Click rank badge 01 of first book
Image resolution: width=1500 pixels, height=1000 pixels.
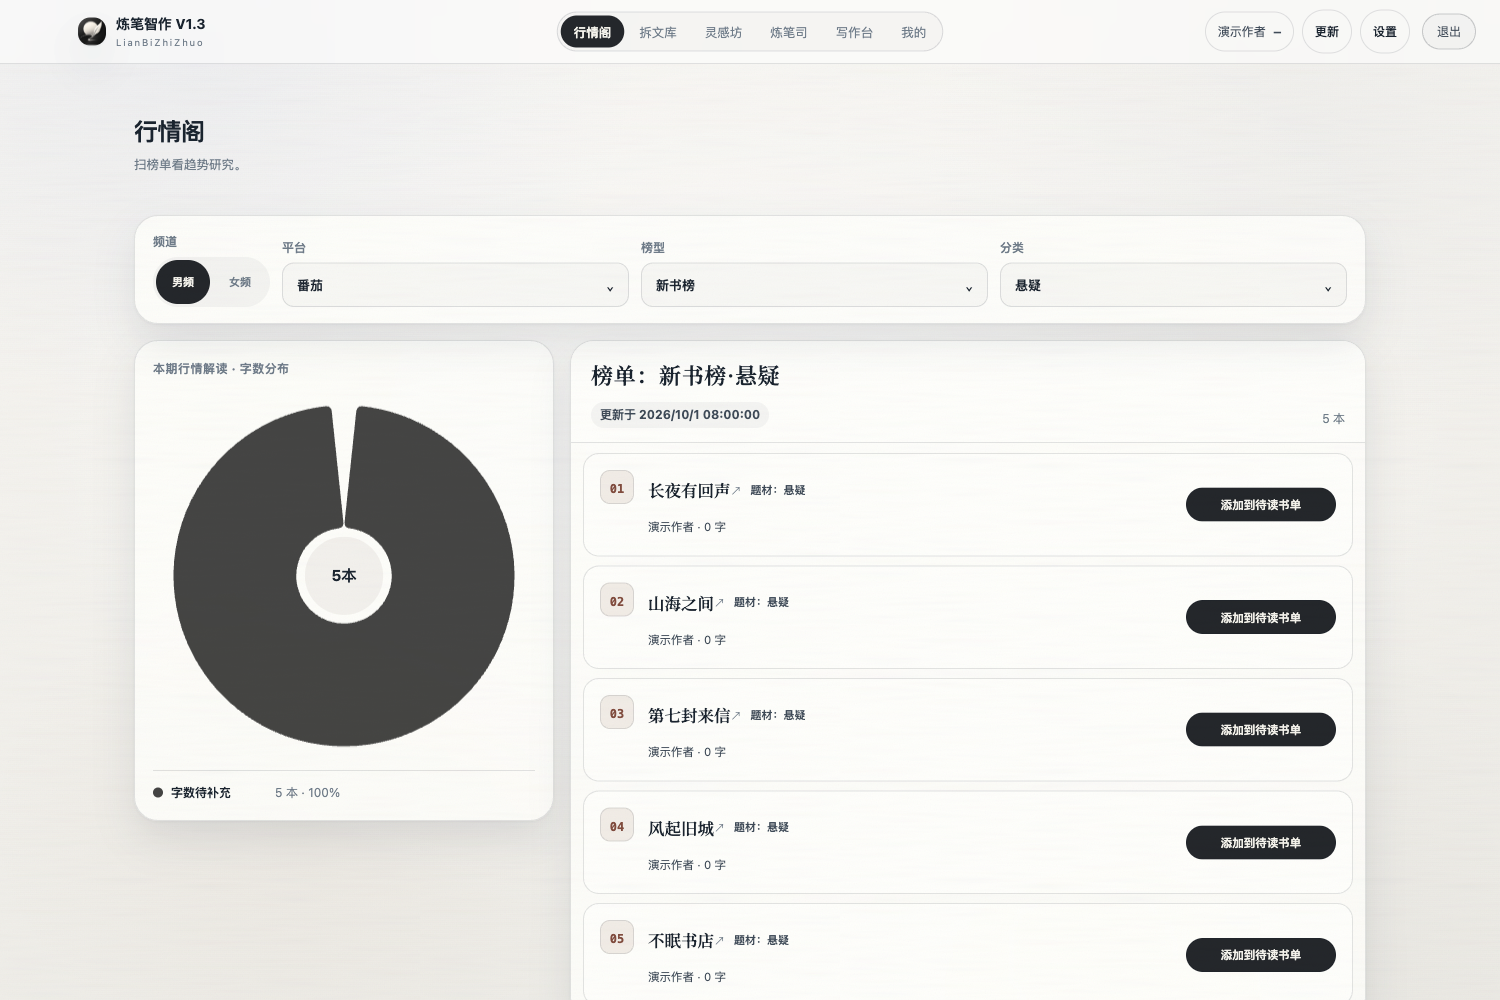pos(617,488)
